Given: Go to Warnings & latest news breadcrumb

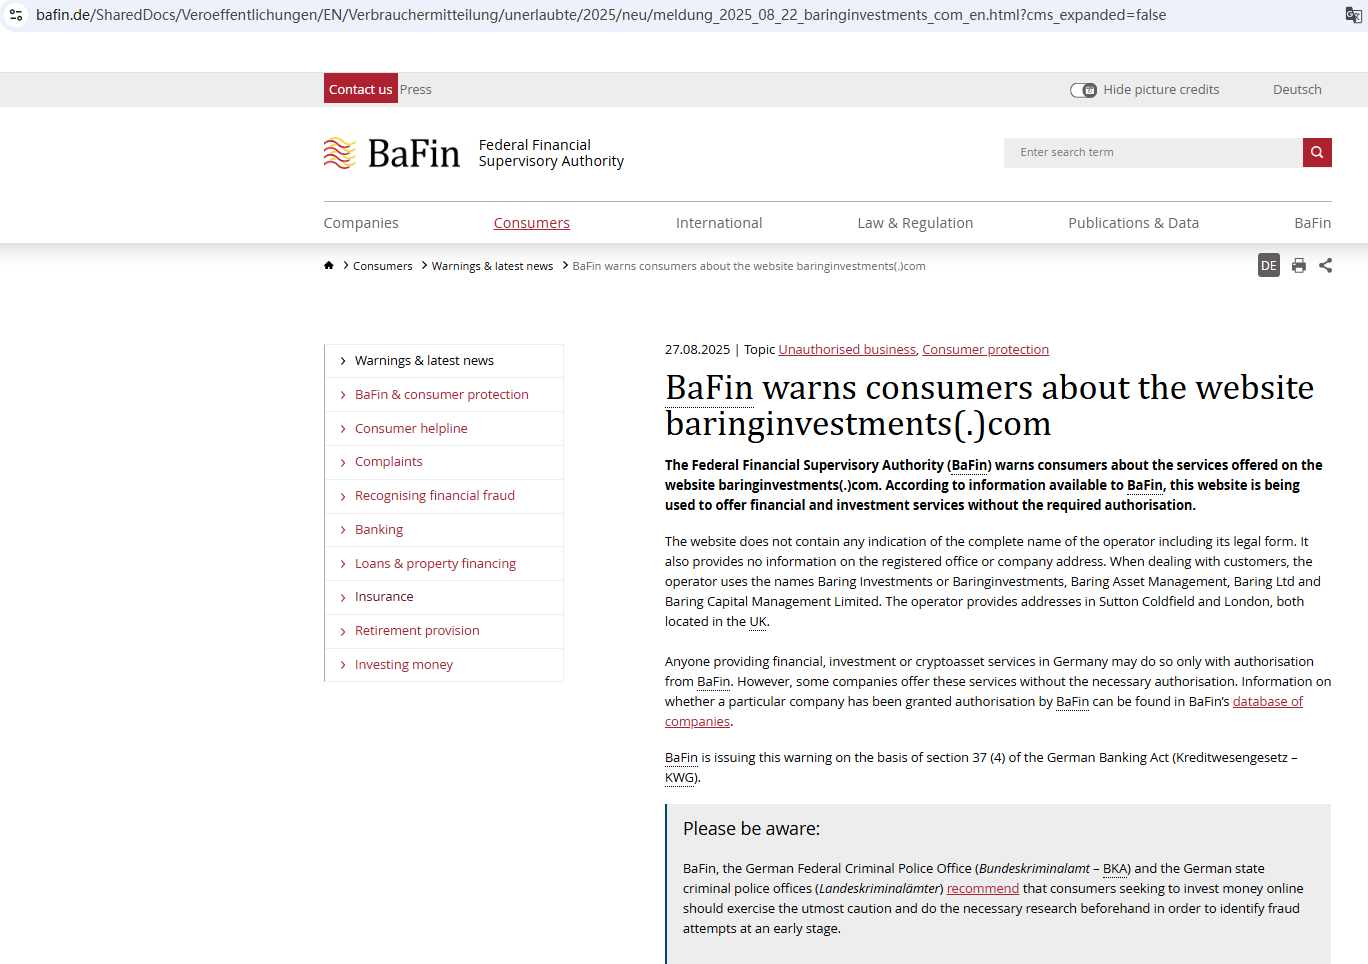Looking at the screenshot, I should pos(492,266).
